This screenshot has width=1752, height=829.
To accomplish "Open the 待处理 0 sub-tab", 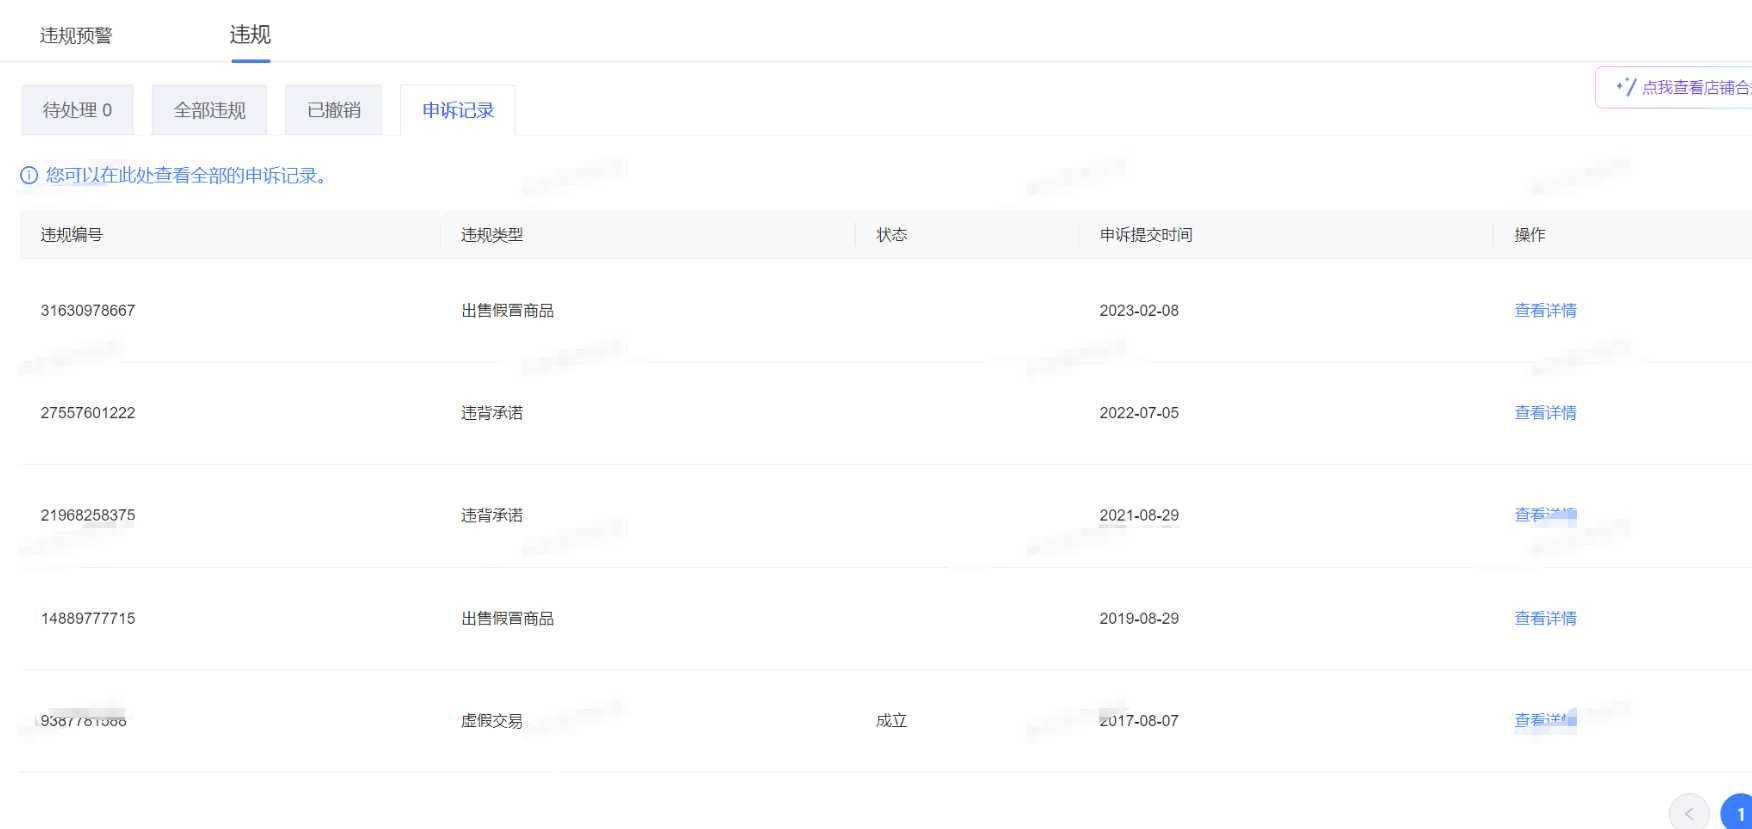I will click(77, 110).
